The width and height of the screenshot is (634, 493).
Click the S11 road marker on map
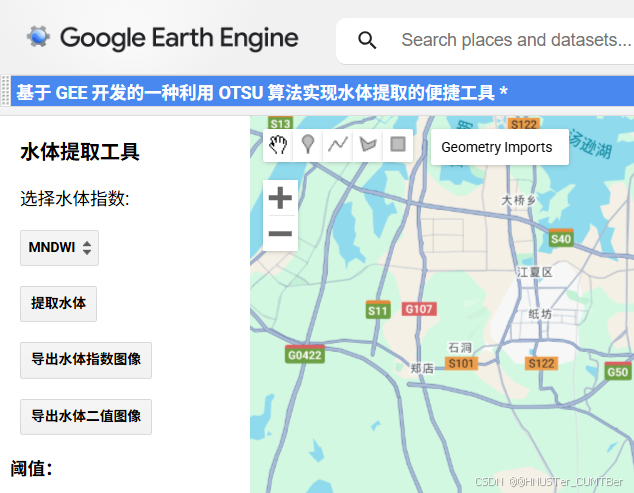378,310
